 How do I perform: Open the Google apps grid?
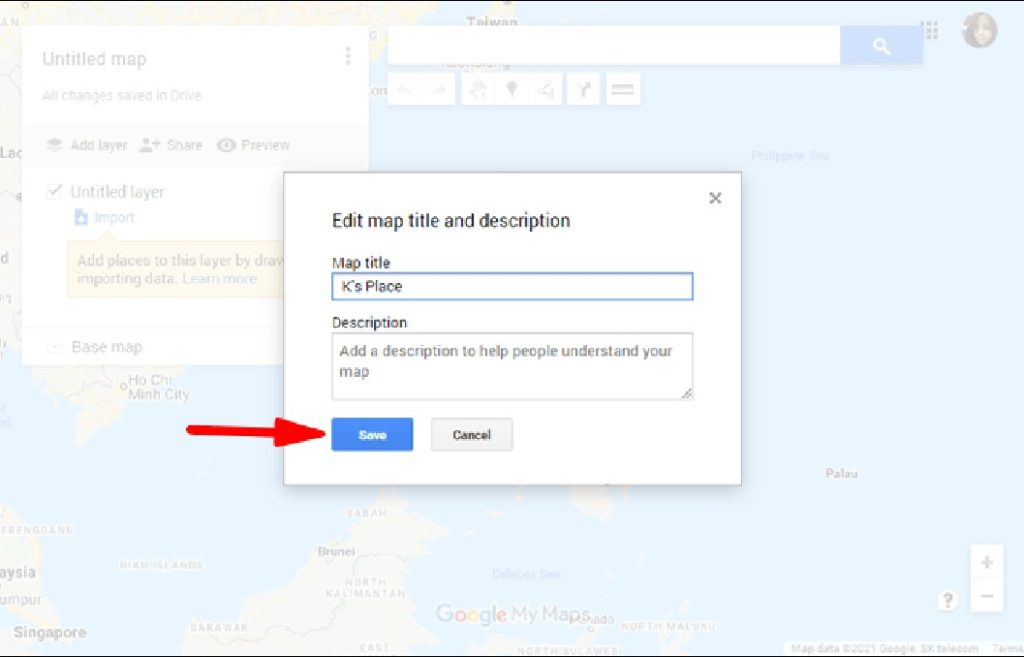pos(931,31)
